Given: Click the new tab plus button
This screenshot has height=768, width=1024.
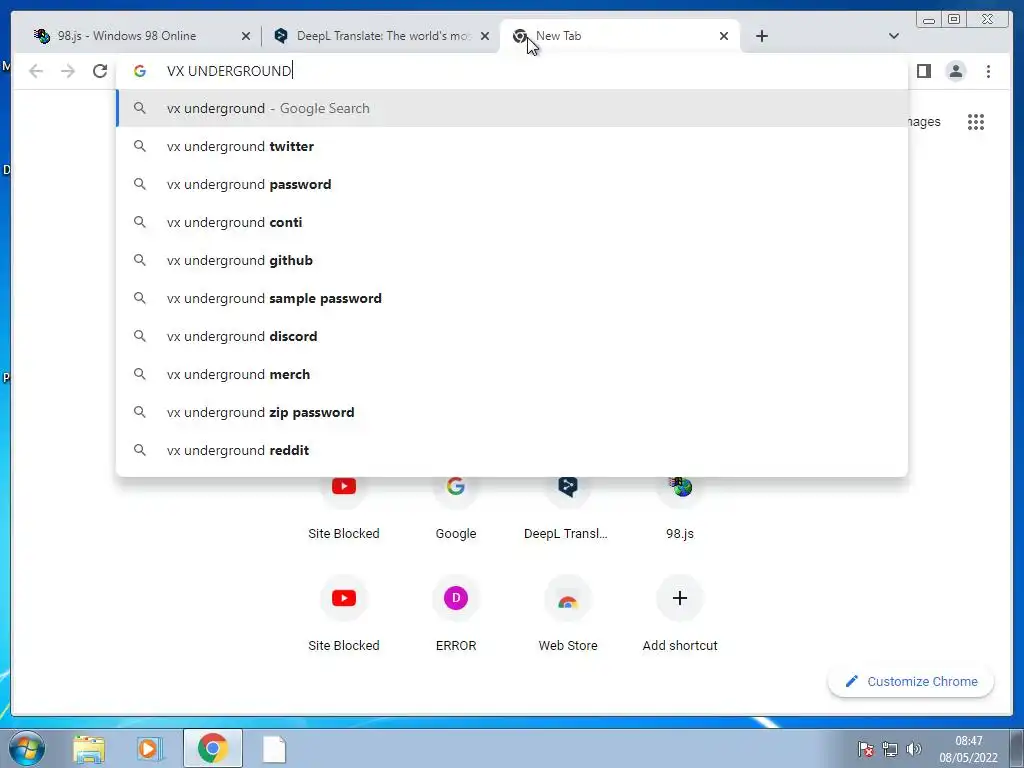Looking at the screenshot, I should click(761, 36).
